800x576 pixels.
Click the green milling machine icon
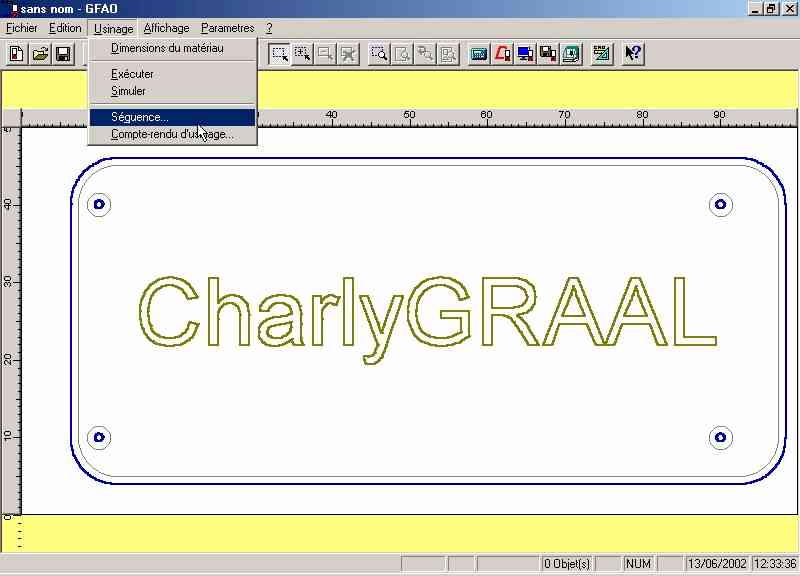click(571, 54)
